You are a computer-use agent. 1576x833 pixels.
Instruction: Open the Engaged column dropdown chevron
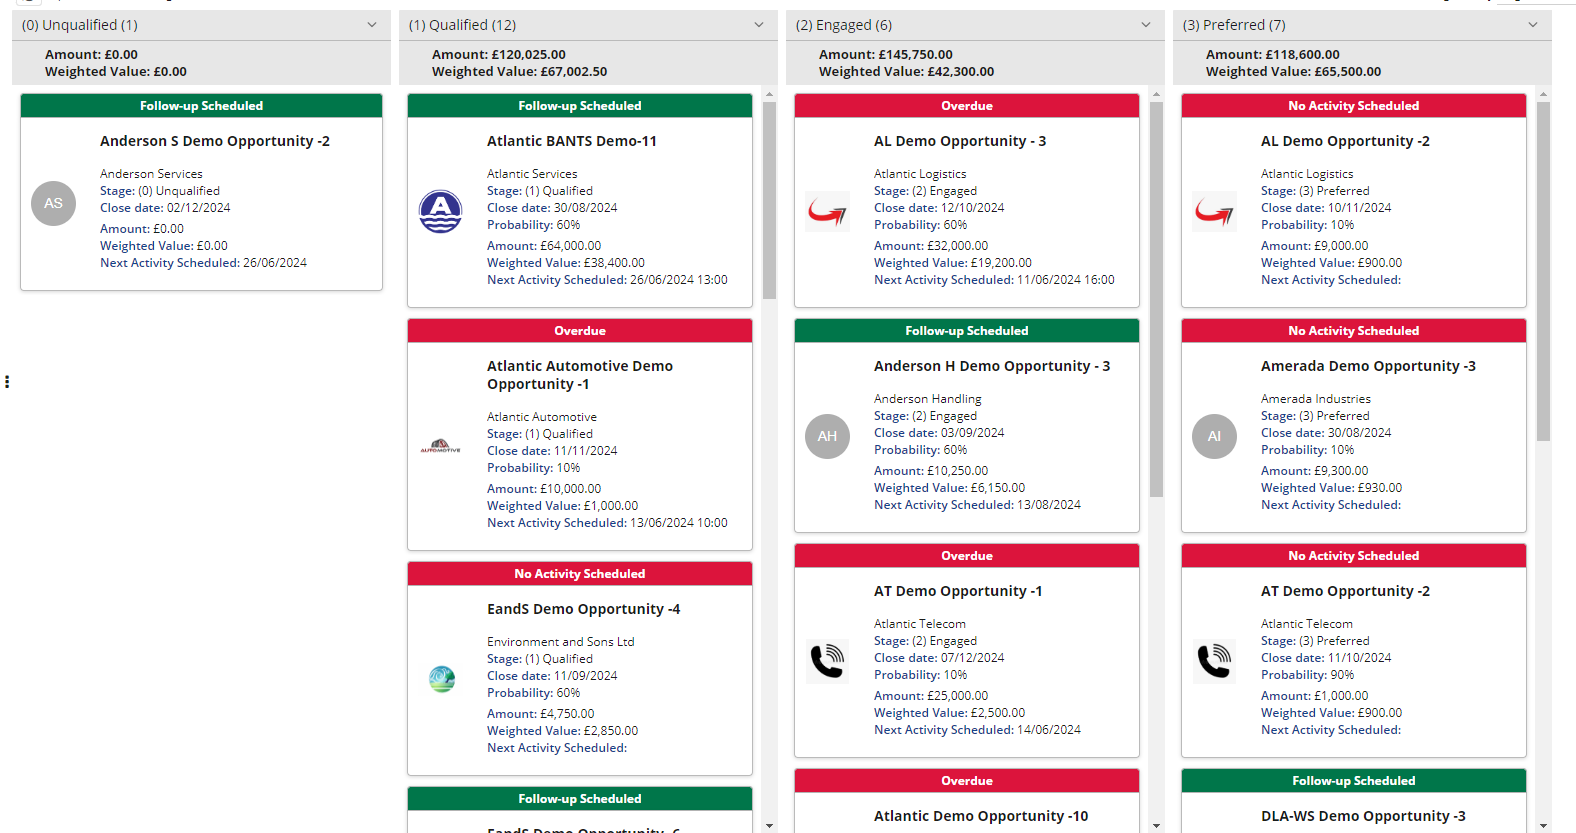coord(1146,25)
